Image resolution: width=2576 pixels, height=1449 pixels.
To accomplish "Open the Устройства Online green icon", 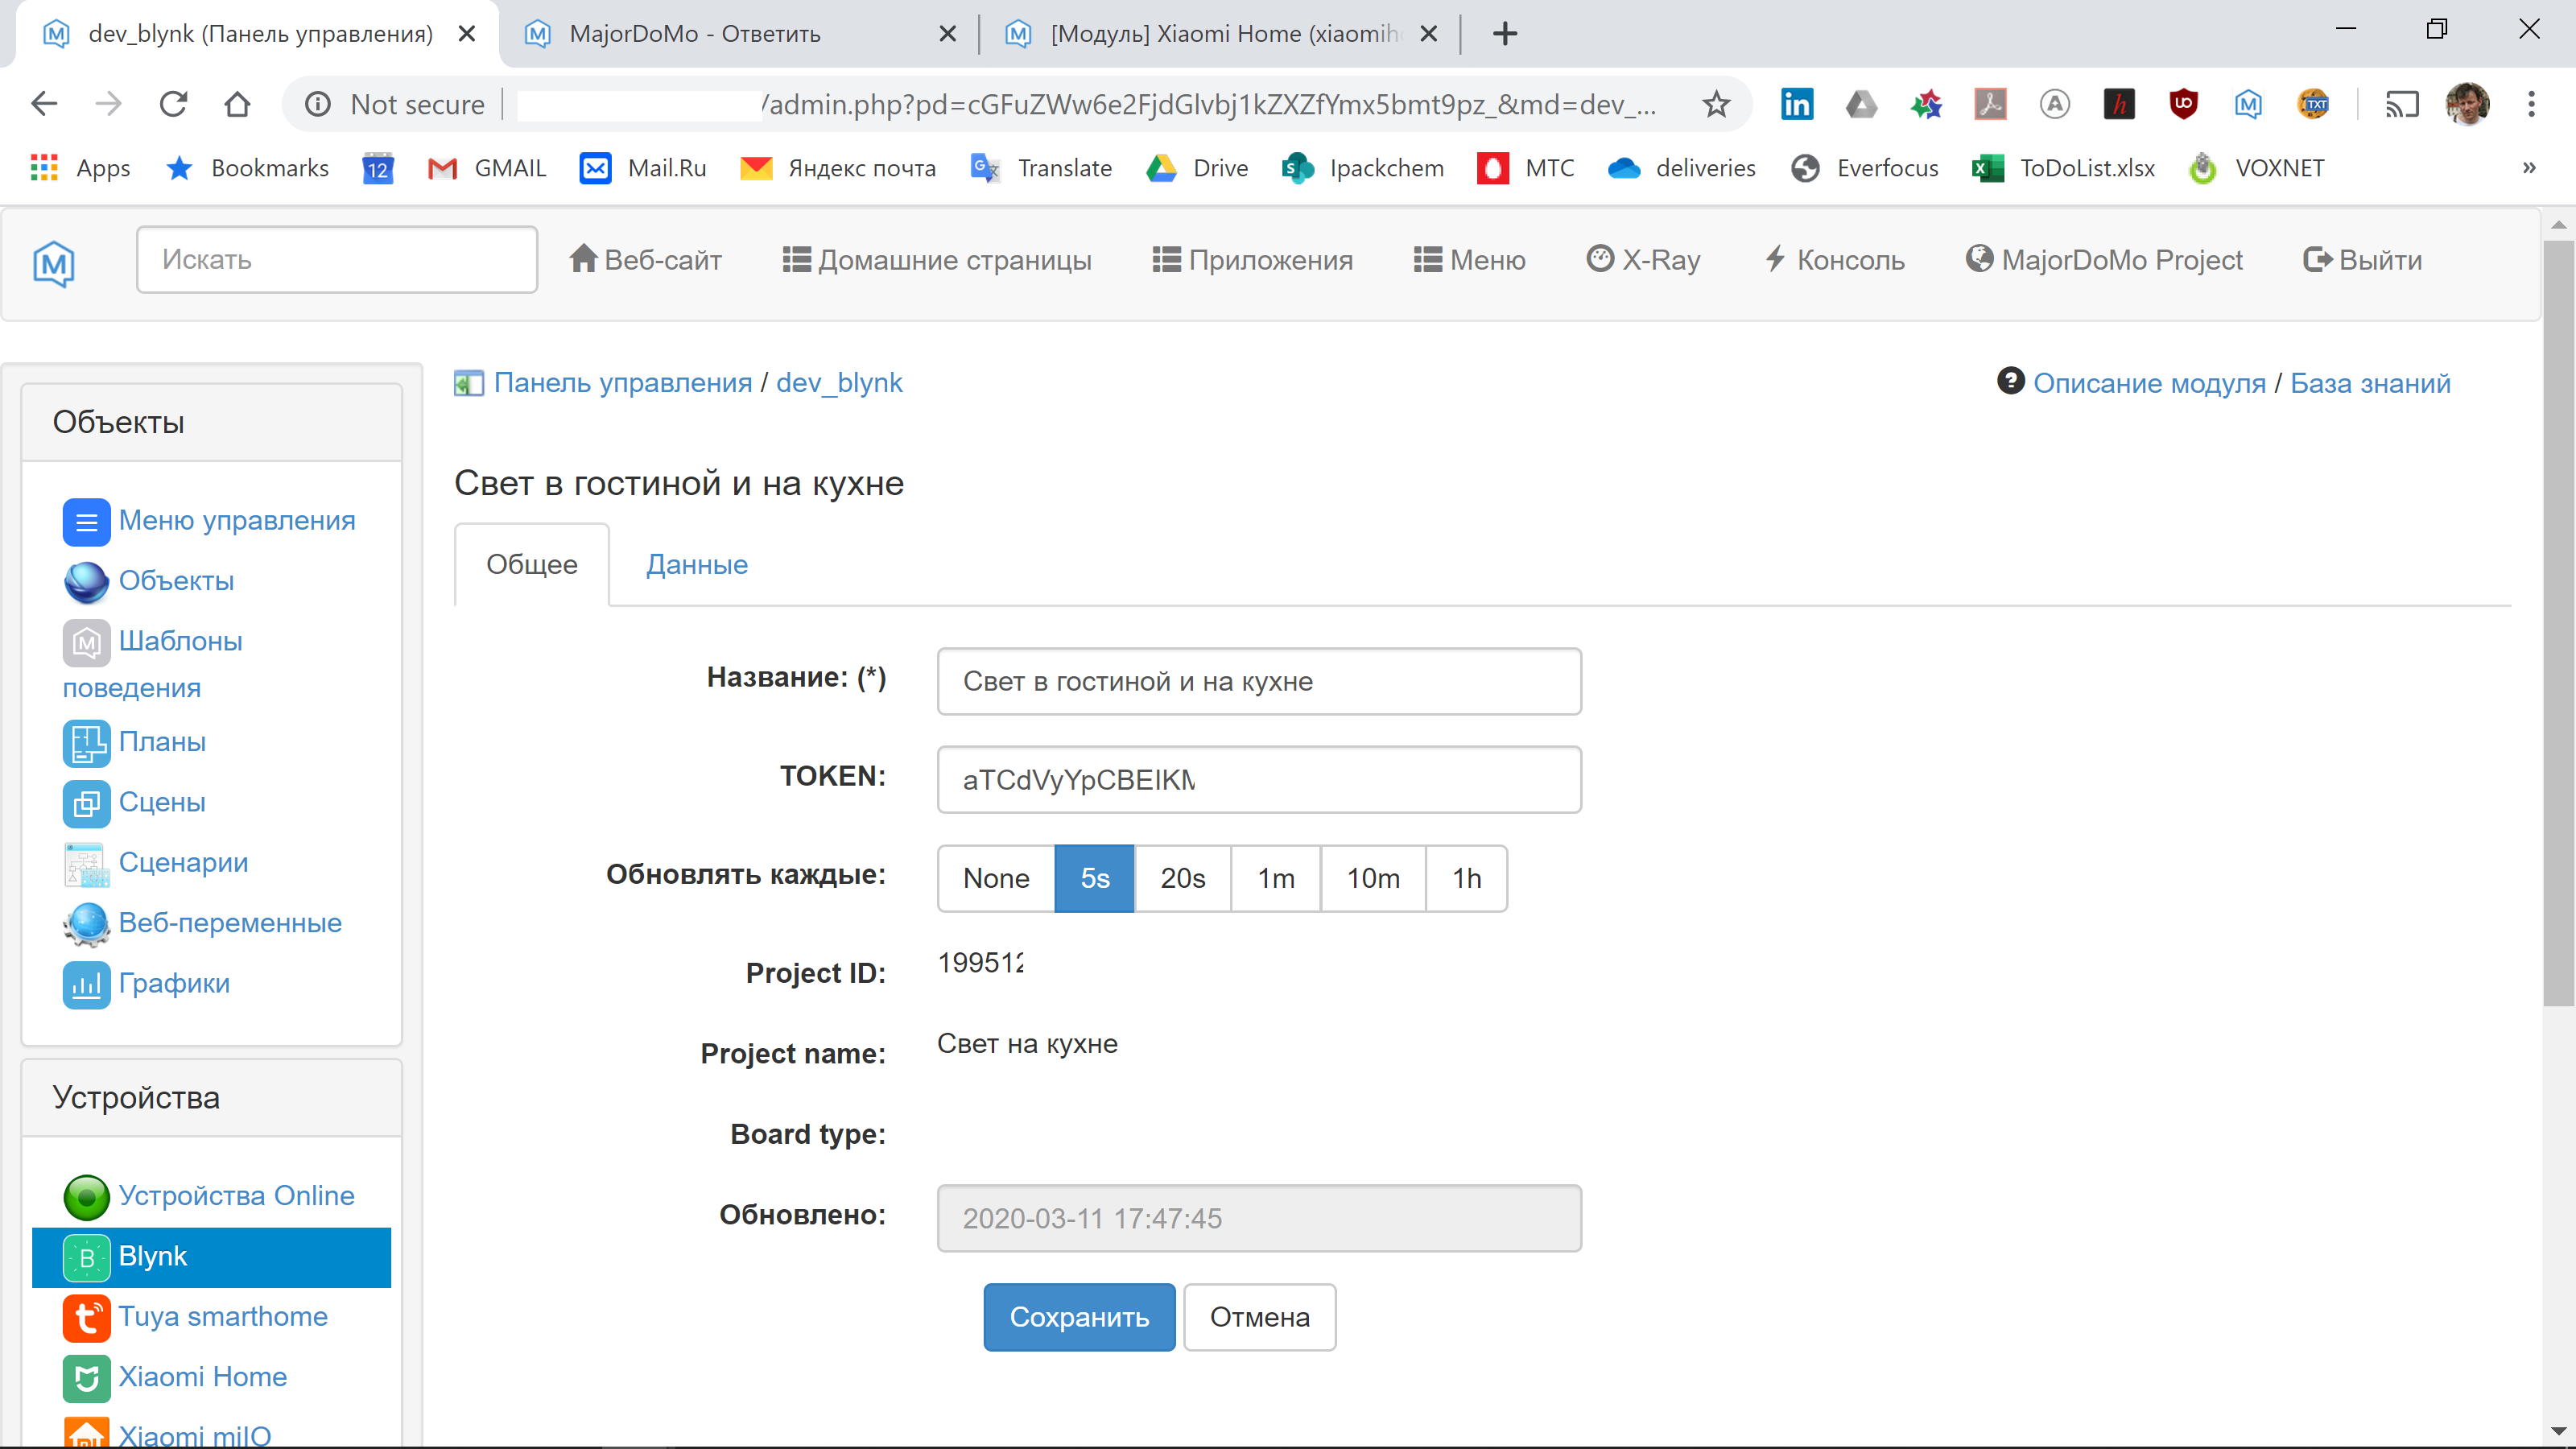I will pos(87,1196).
